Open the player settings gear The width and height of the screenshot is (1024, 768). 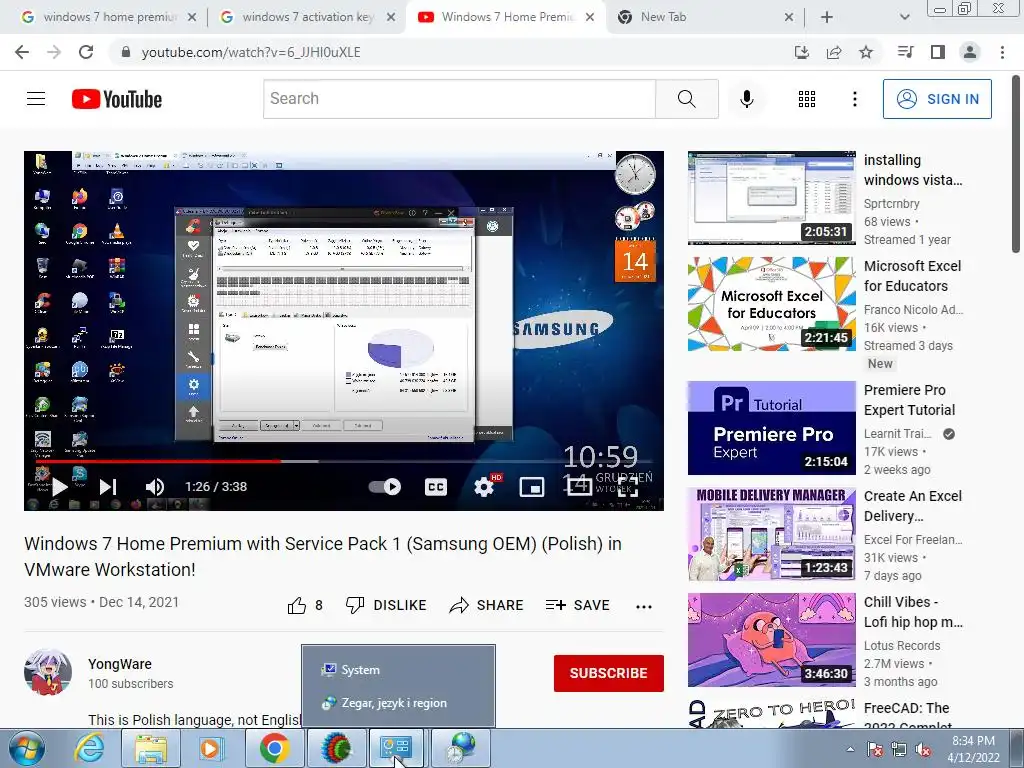(484, 487)
